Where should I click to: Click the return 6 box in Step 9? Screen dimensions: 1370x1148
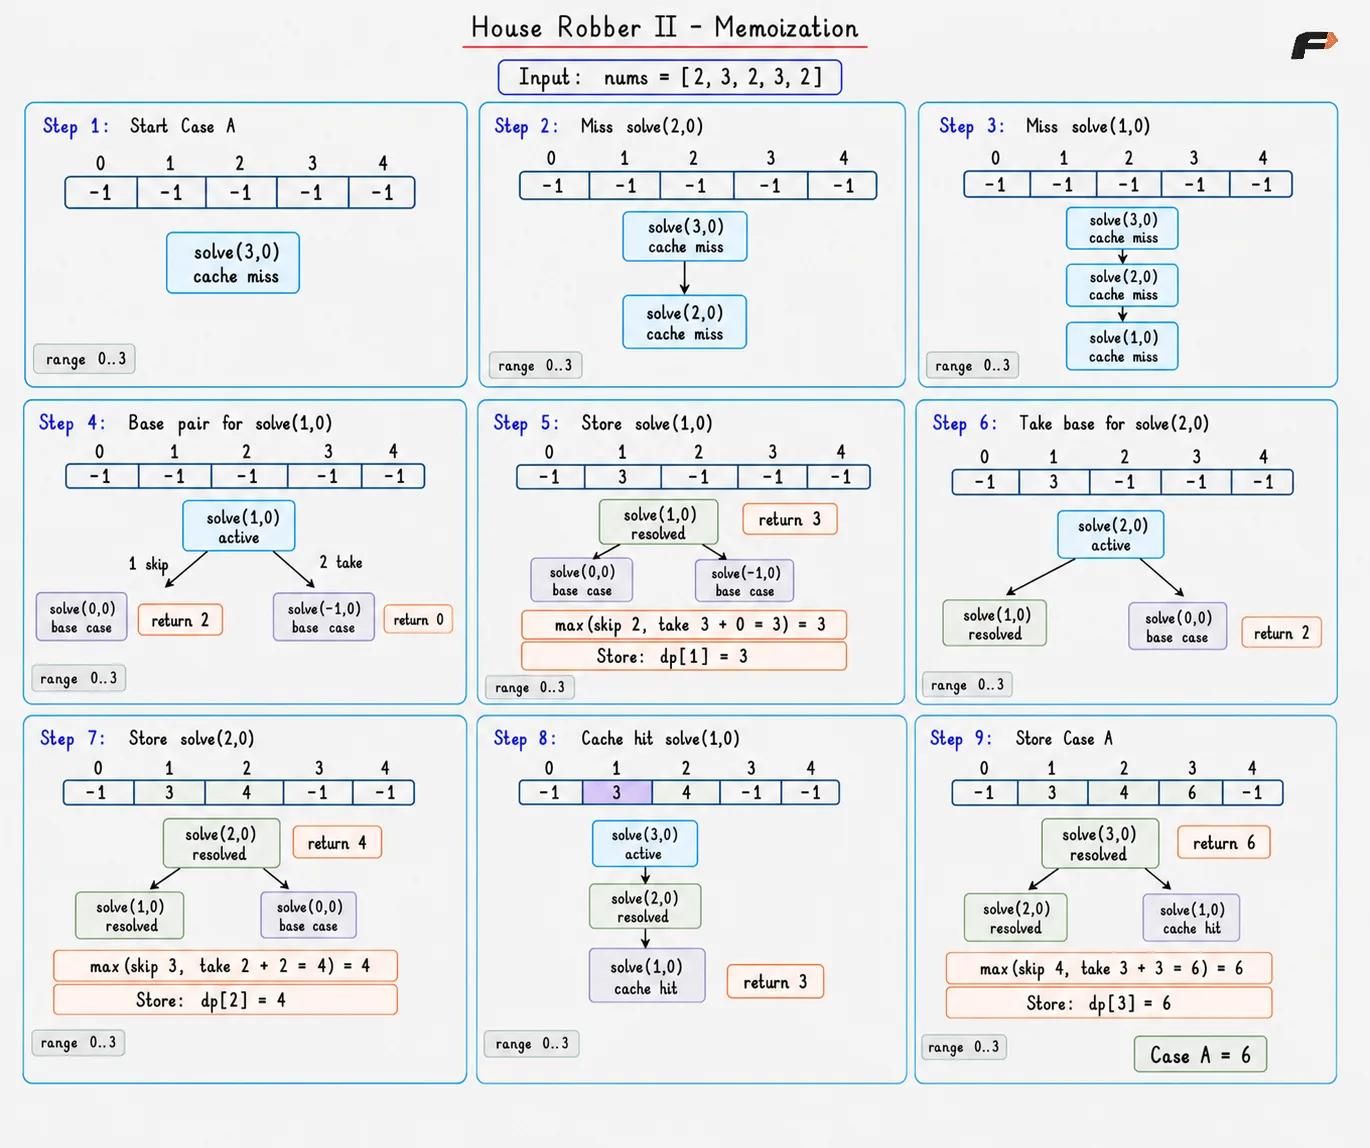(1224, 843)
